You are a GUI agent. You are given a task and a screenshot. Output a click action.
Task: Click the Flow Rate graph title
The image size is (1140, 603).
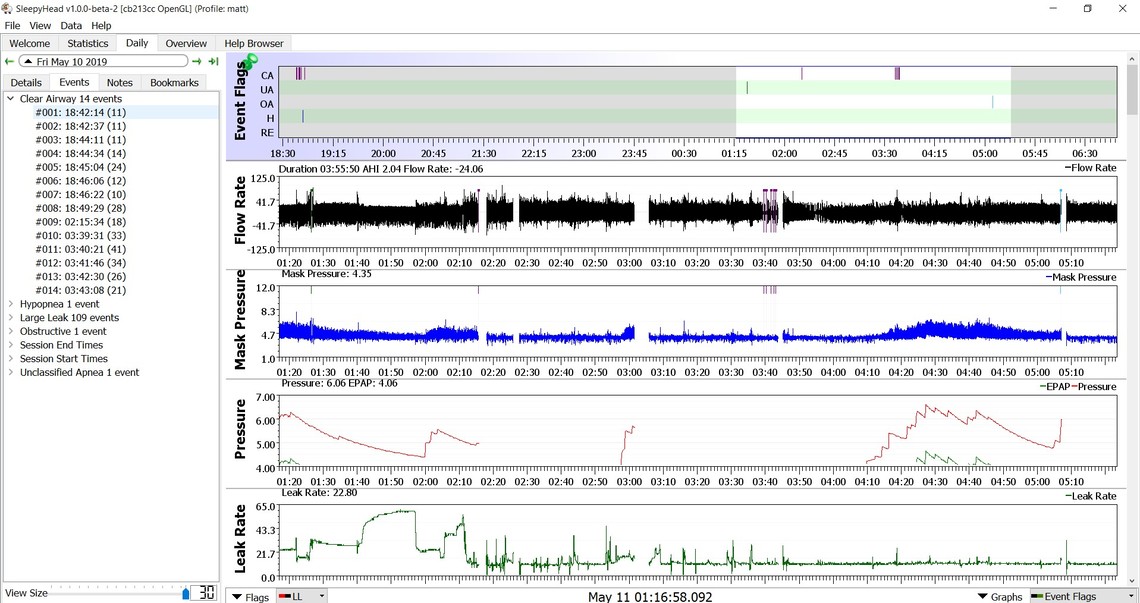point(241,210)
